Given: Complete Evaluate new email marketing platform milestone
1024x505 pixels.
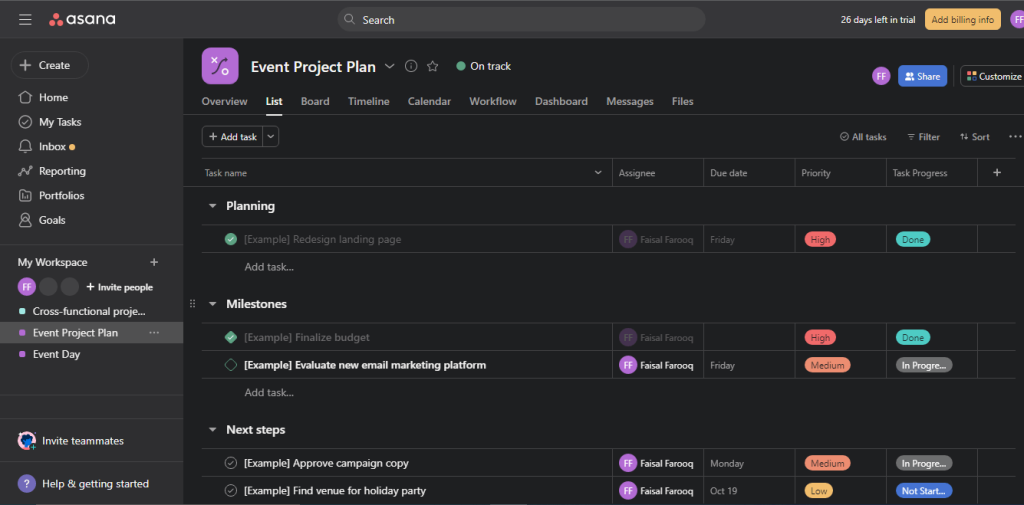Looking at the screenshot, I should coord(231,365).
